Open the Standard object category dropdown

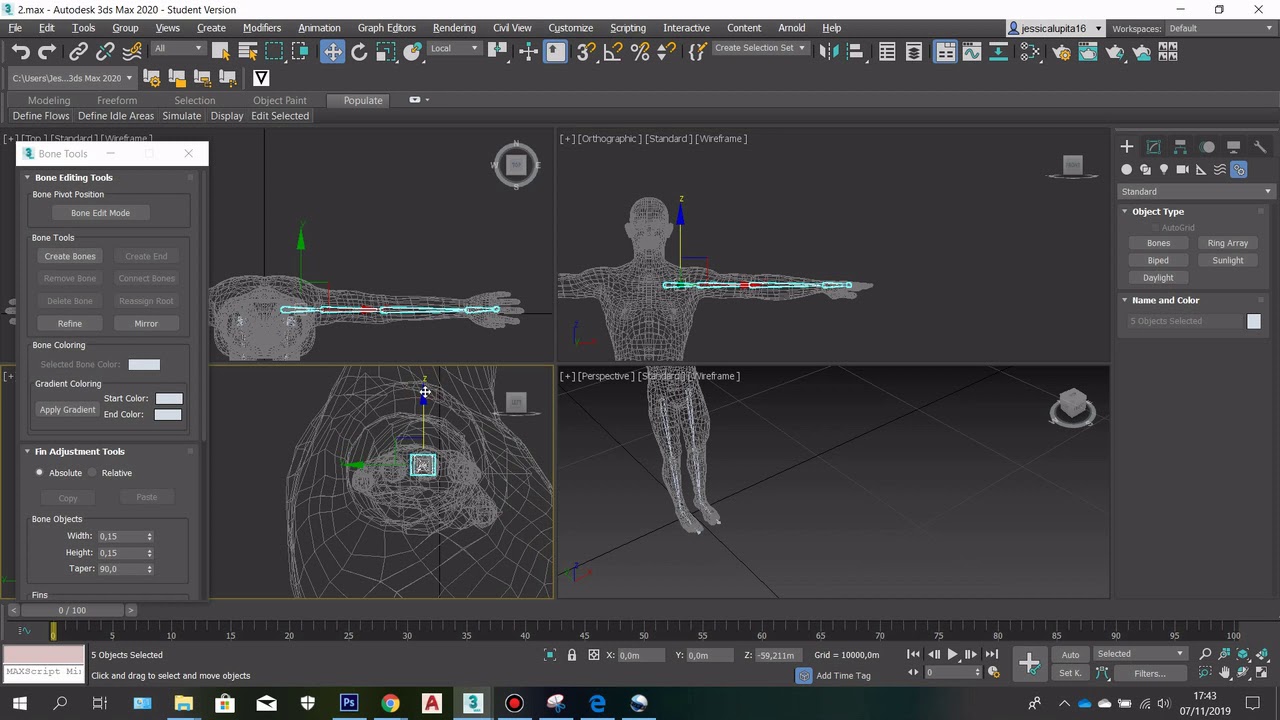tap(1196, 191)
